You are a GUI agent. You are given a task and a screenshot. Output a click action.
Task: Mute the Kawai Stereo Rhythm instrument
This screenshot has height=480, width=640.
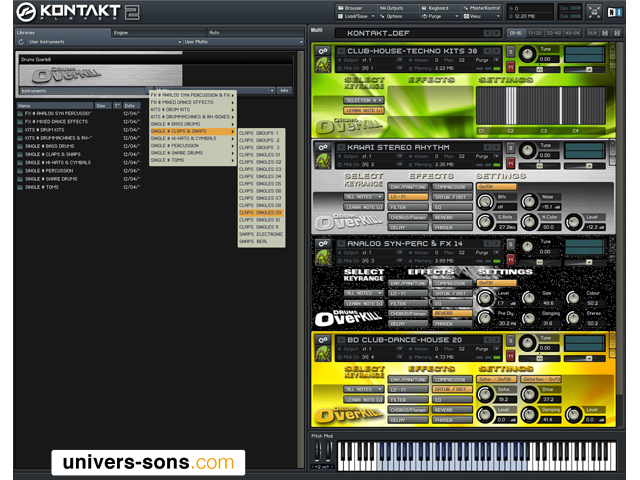pos(510,163)
